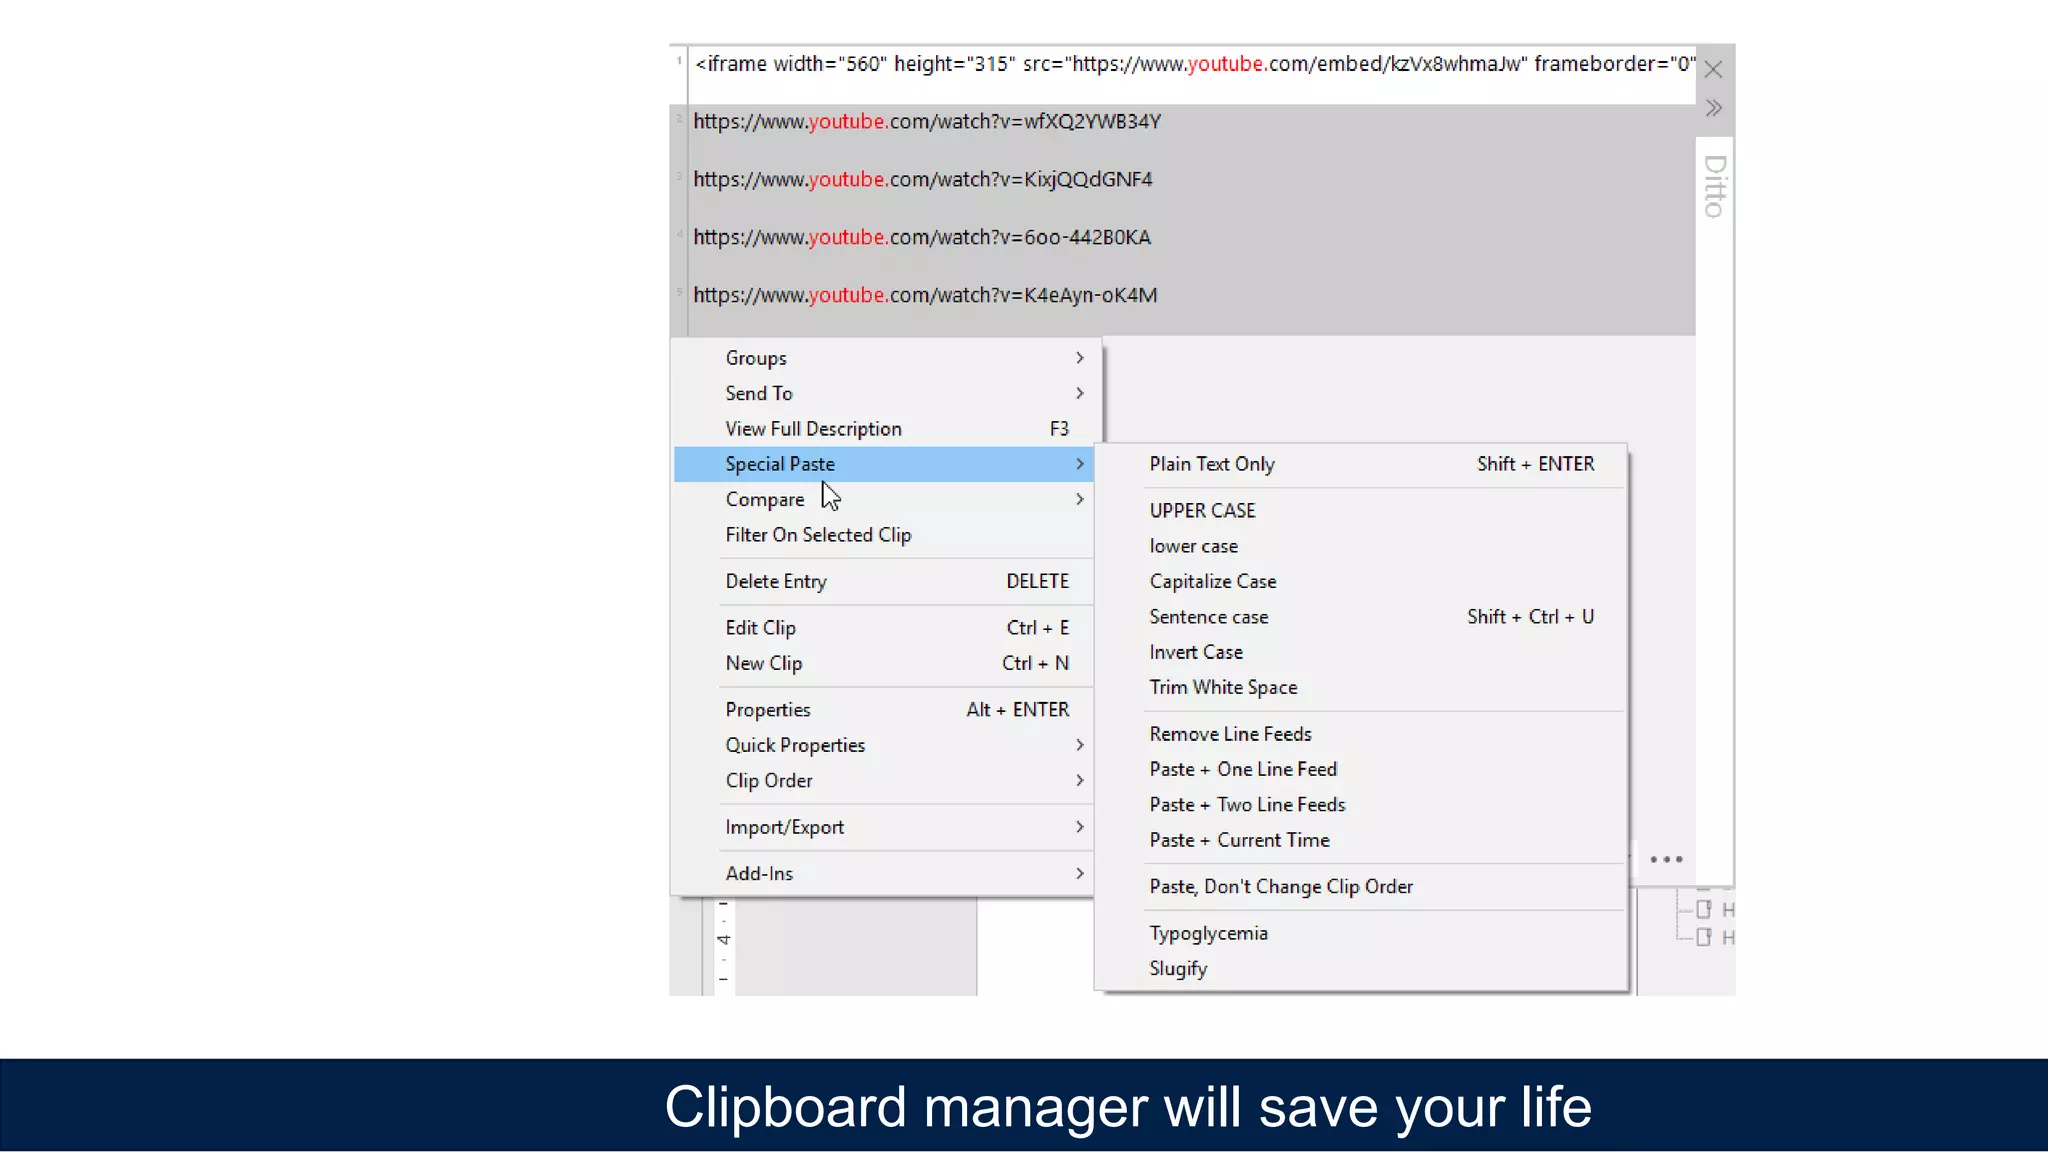Open the three-dots options button
The height and width of the screenshot is (1152, 2048).
tap(1666, 859)
